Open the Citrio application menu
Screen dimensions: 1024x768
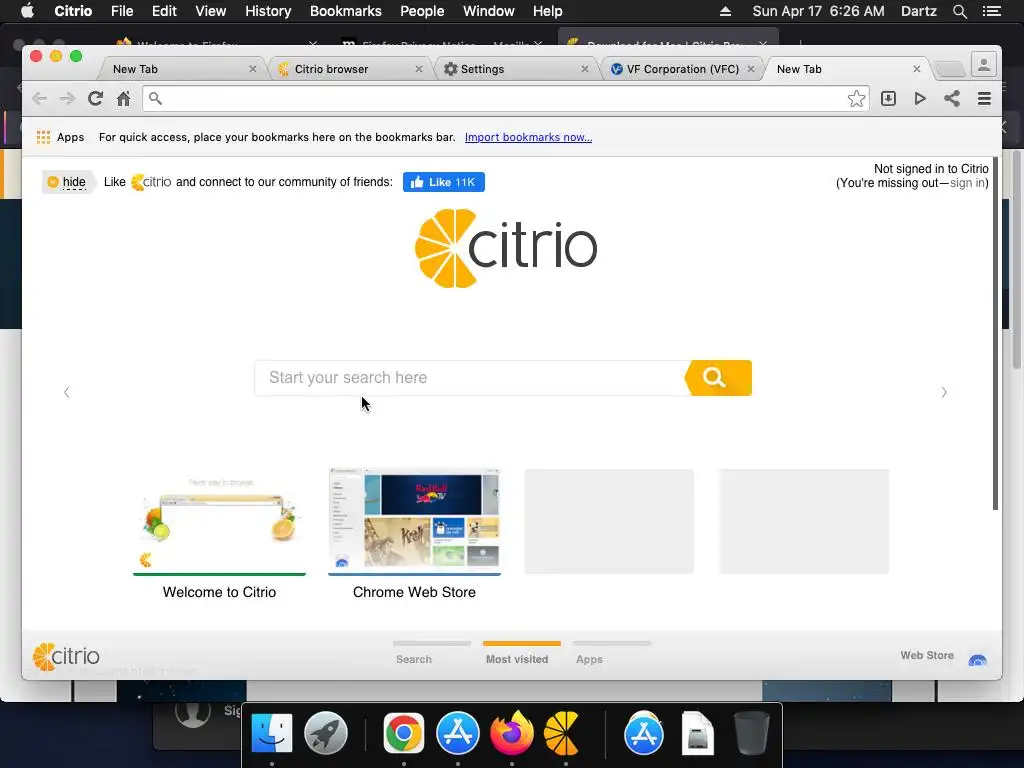73,11
